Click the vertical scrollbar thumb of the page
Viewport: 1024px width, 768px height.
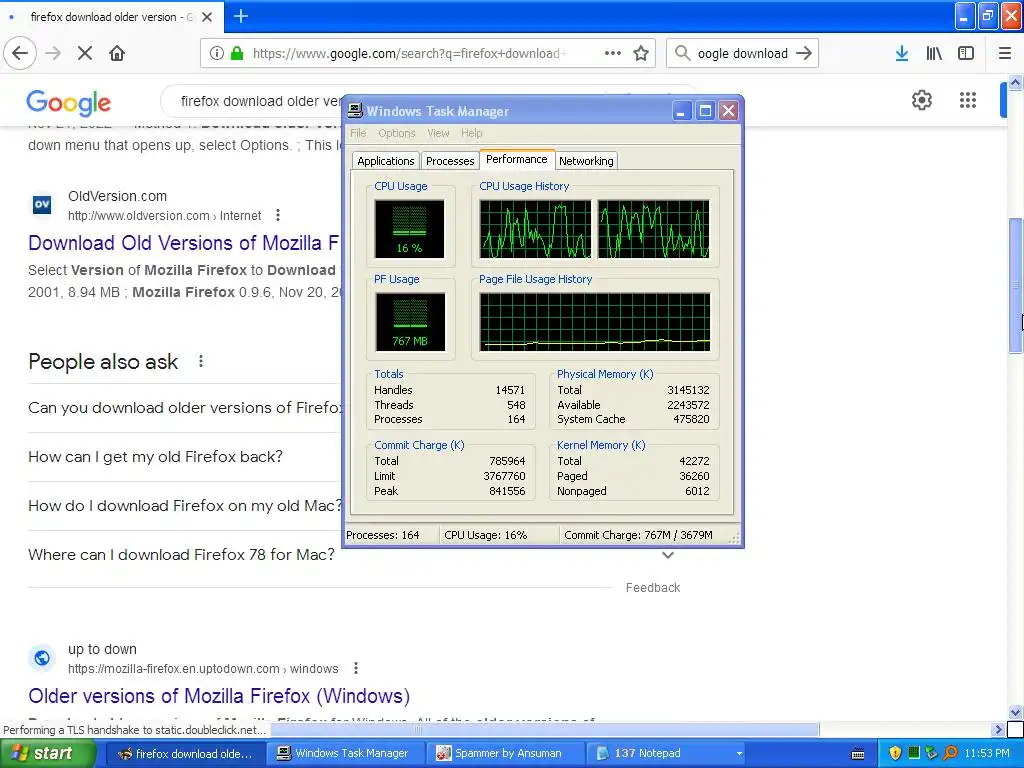(x=1015, y=285)
